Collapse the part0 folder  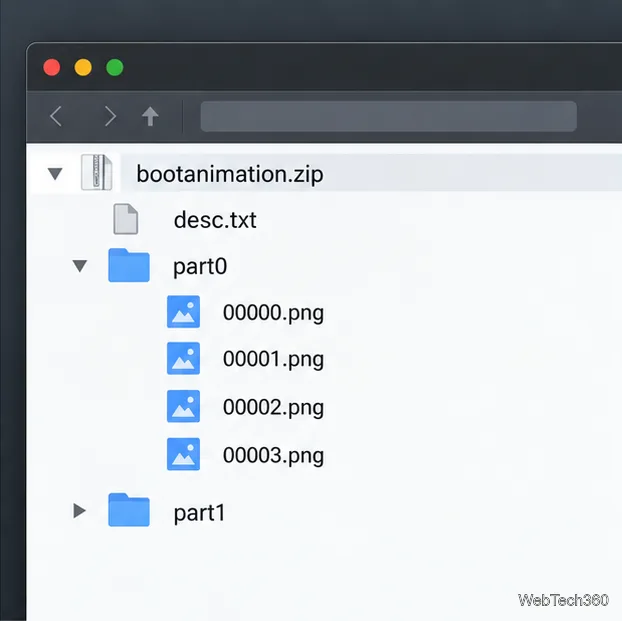80,266
